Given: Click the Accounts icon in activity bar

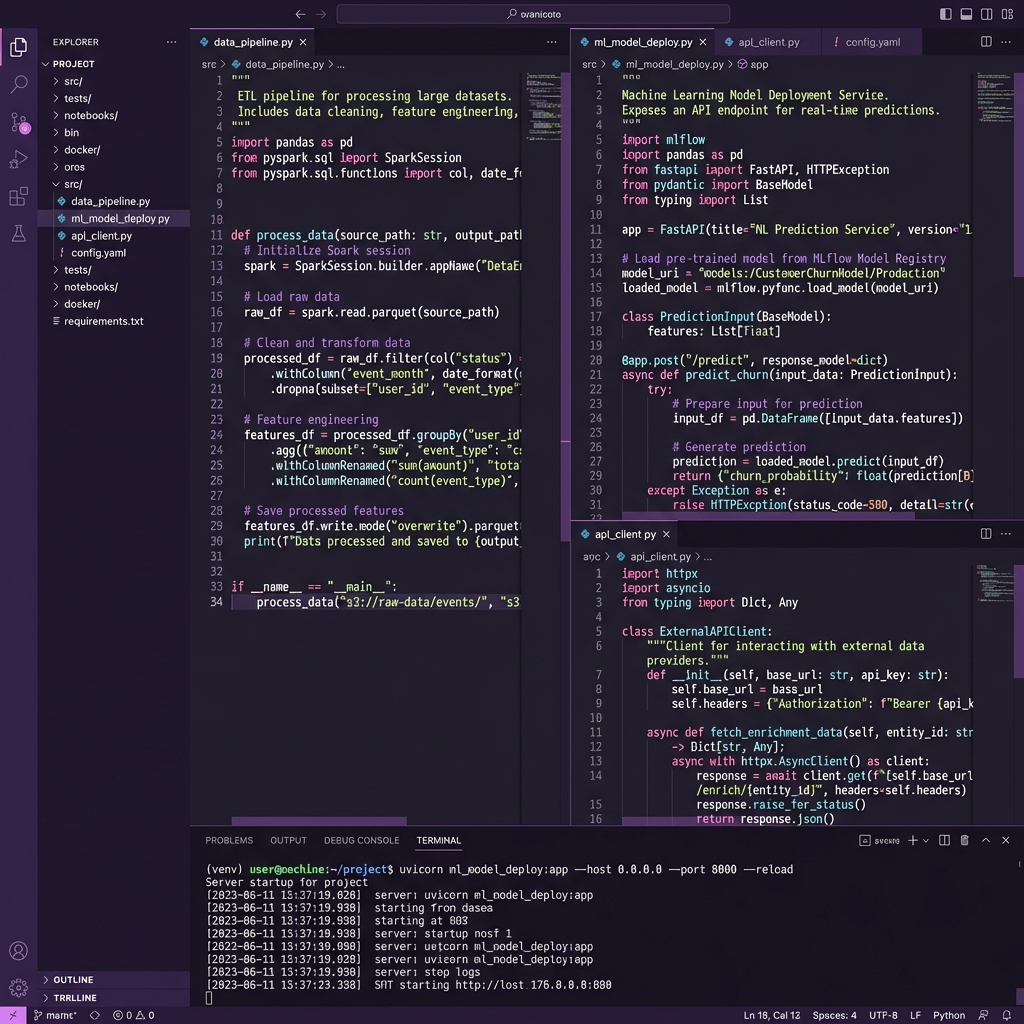Looking at the screenshot, I should pos(18,951).
